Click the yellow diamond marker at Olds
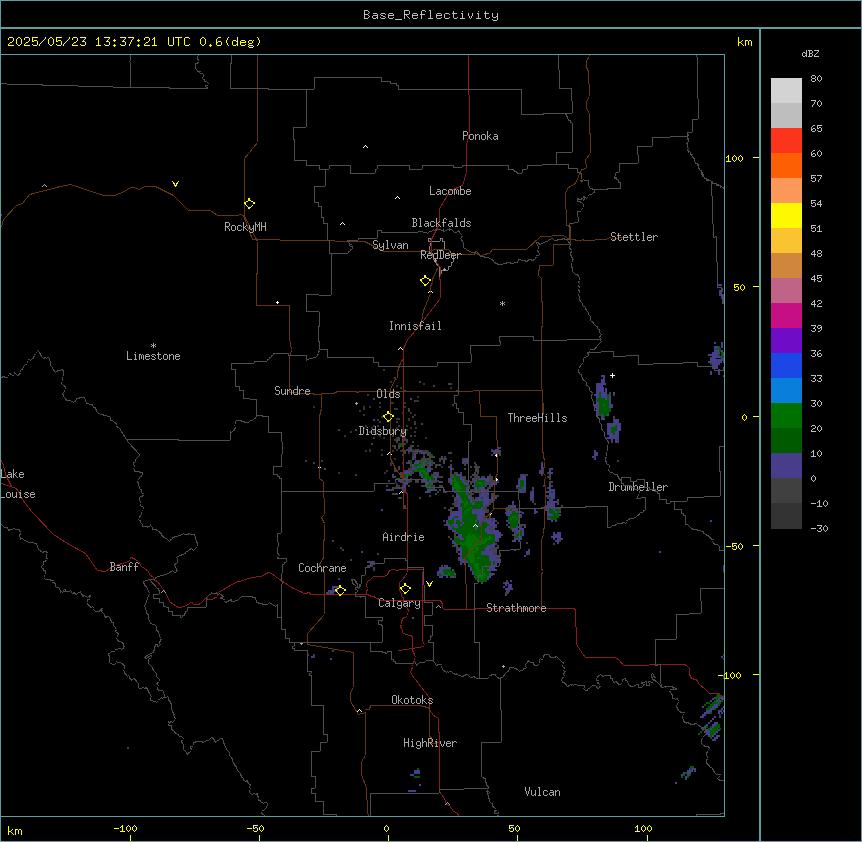 tap(388, 417)
